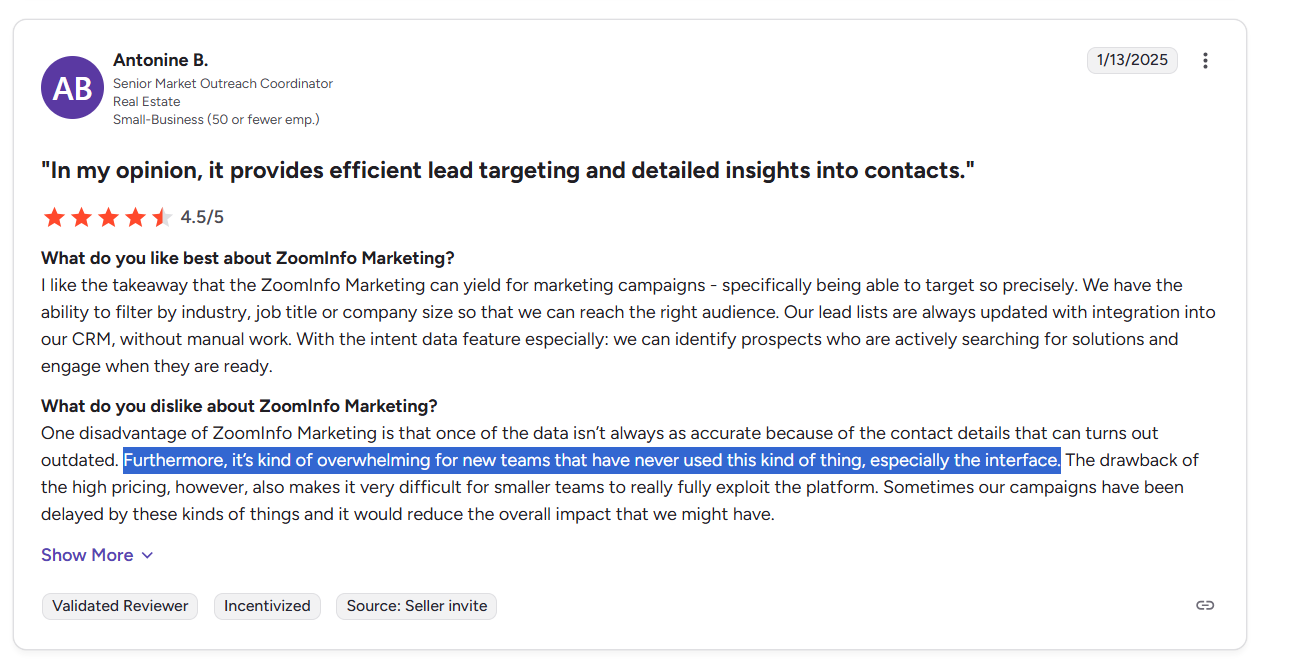Click the bold review title quote
The height and width of the screenshot is (661, 1289).
coord(508,170)
